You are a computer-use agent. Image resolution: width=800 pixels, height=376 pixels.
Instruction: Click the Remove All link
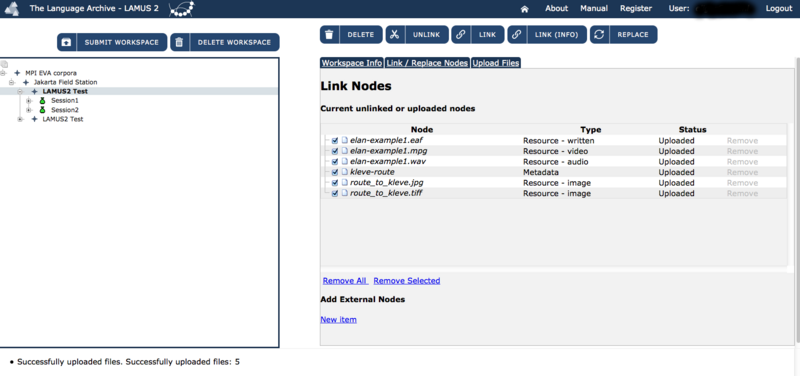point(345,281)
